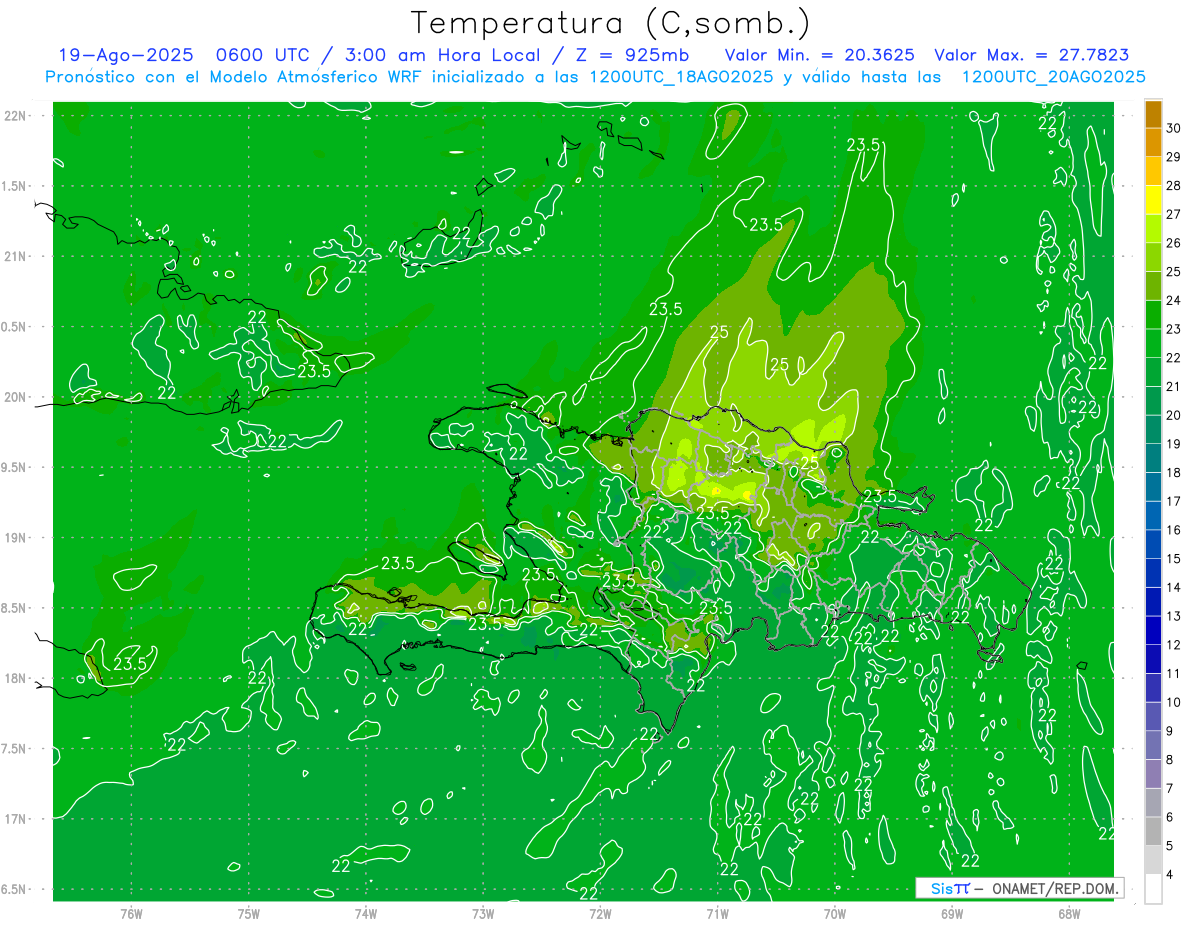Image resolution: width=1200 pixels, height=927 pixels.
Task: Click the longitude axis label '76W'
Action: pyautogui.click(x=131, y=914)
